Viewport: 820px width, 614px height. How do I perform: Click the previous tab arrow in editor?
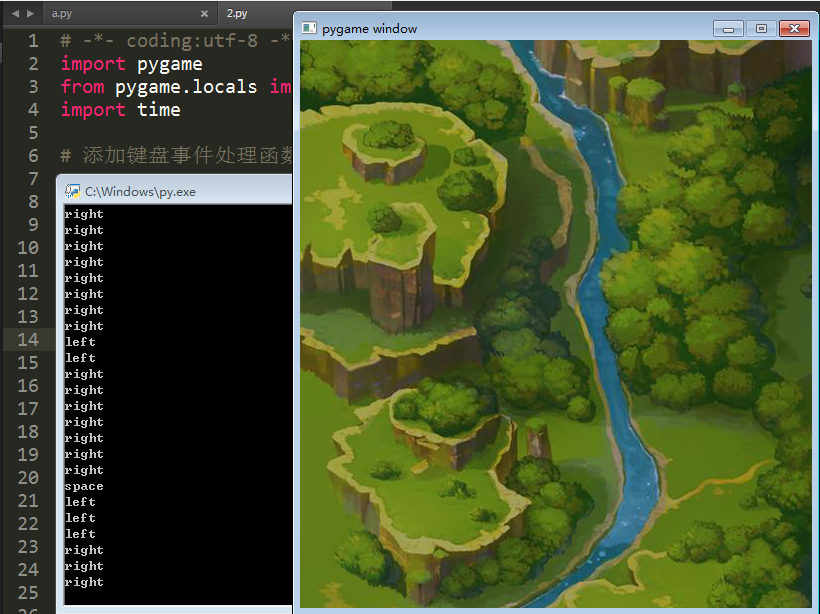pos(15,14)
